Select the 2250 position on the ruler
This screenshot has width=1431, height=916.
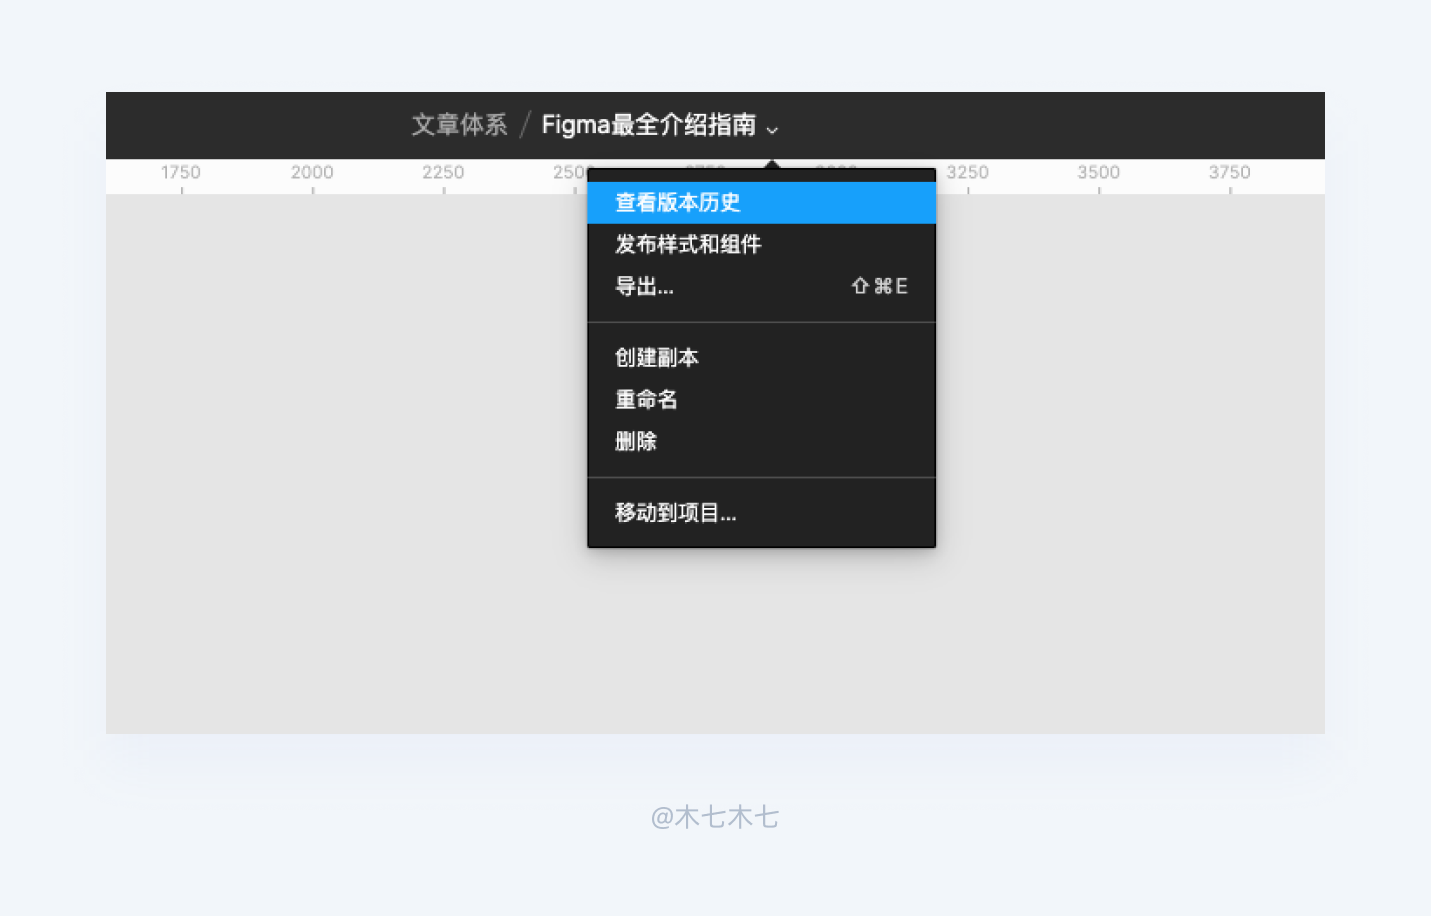[443, 172]
